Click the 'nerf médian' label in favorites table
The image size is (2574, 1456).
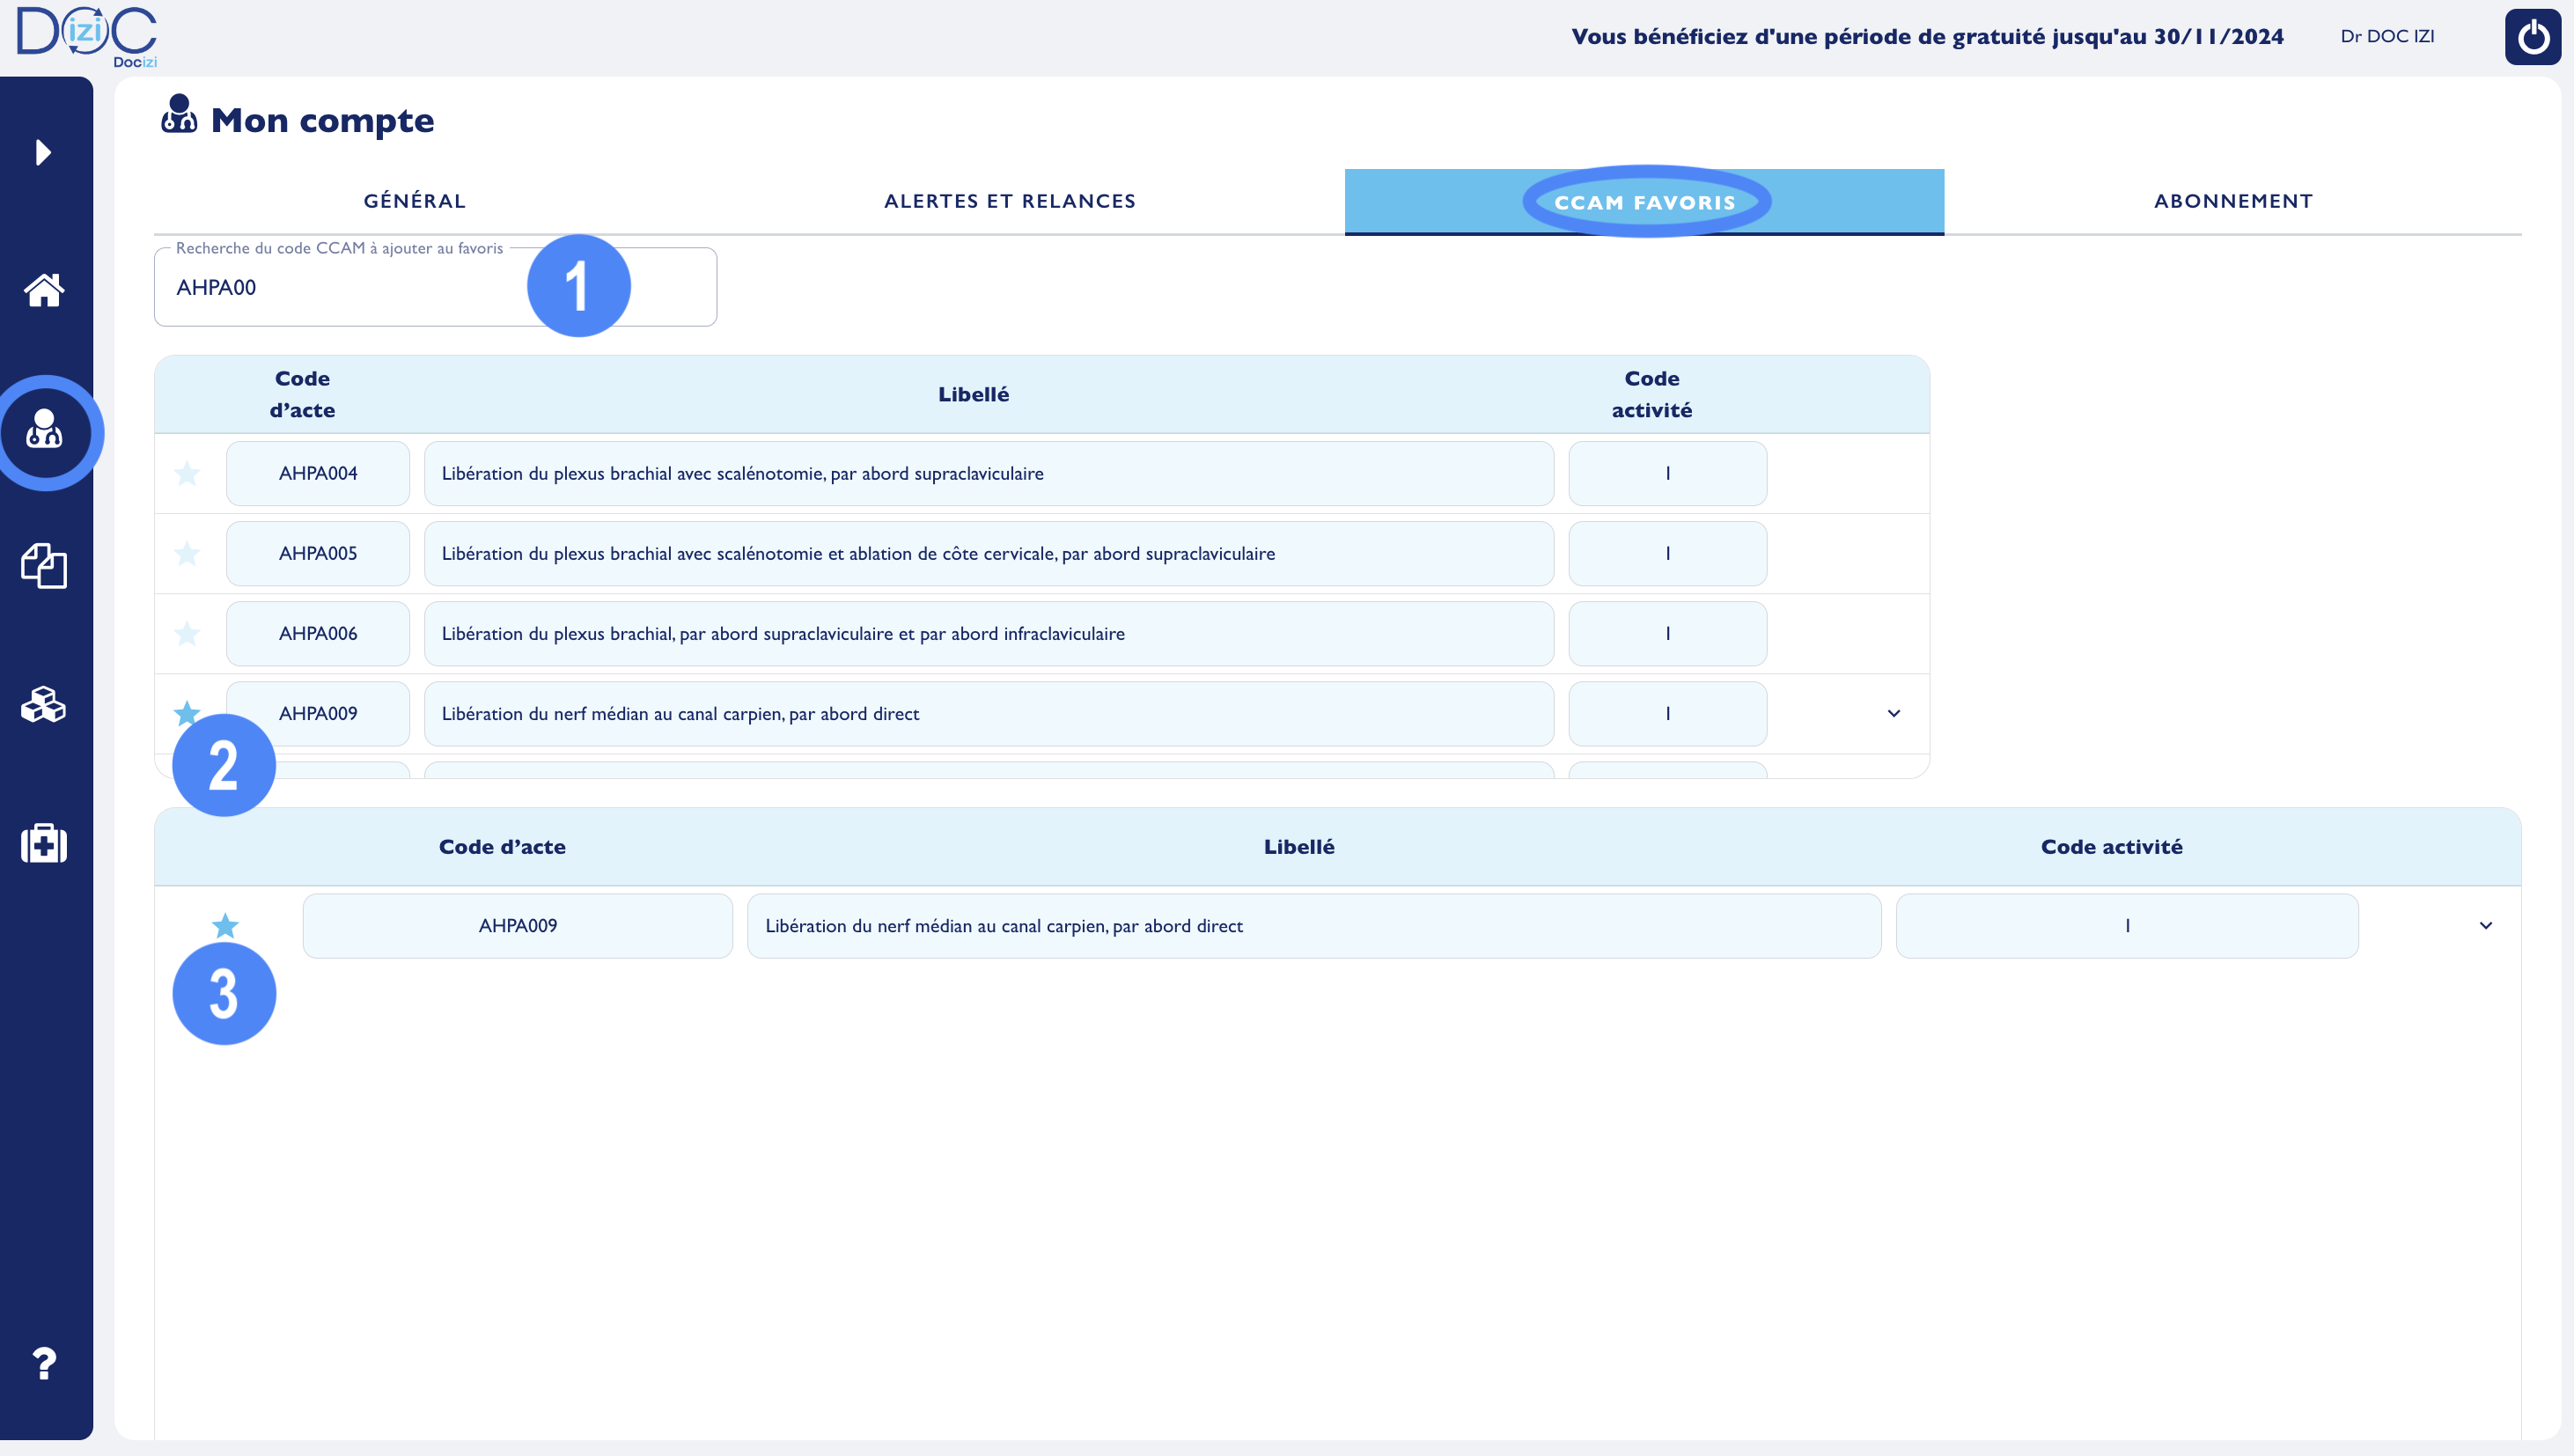coord(1314,925)
